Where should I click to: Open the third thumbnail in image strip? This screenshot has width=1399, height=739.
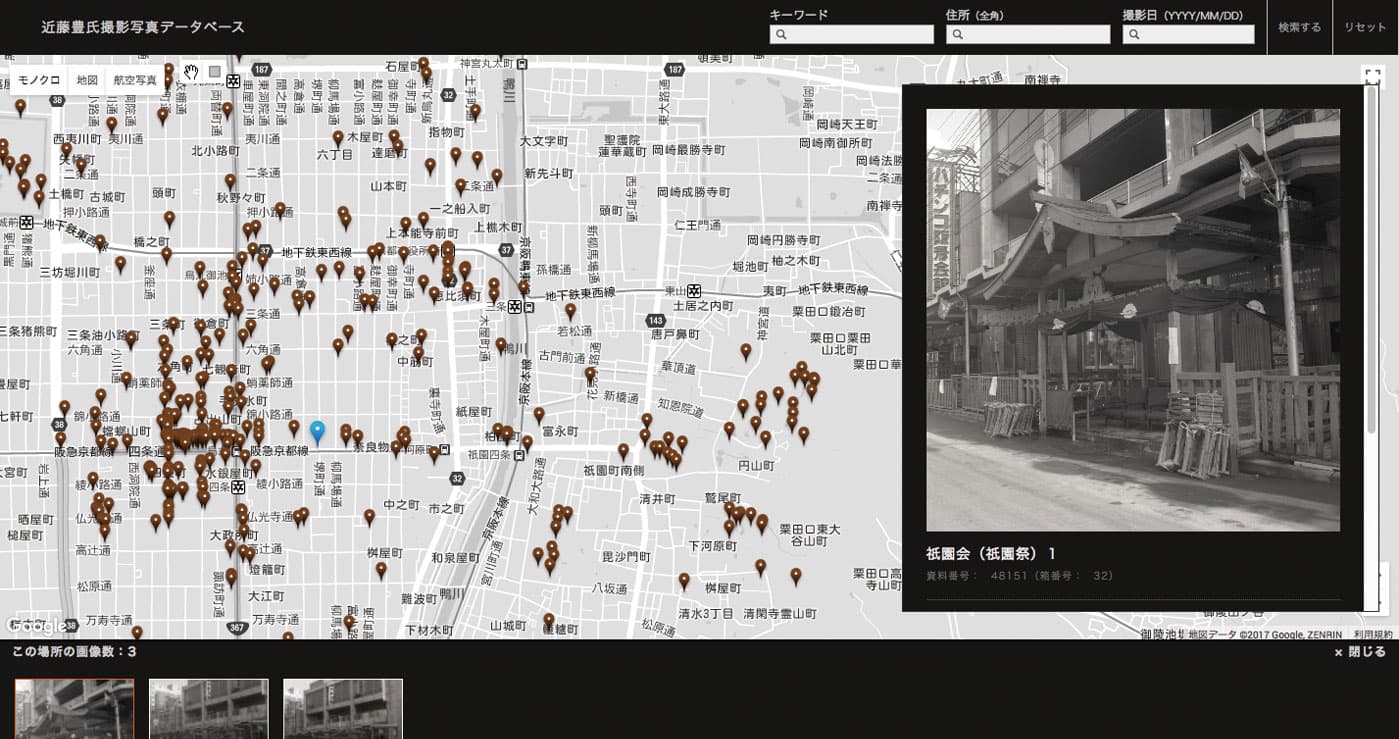pyautogui.click(x=343, y=709)
